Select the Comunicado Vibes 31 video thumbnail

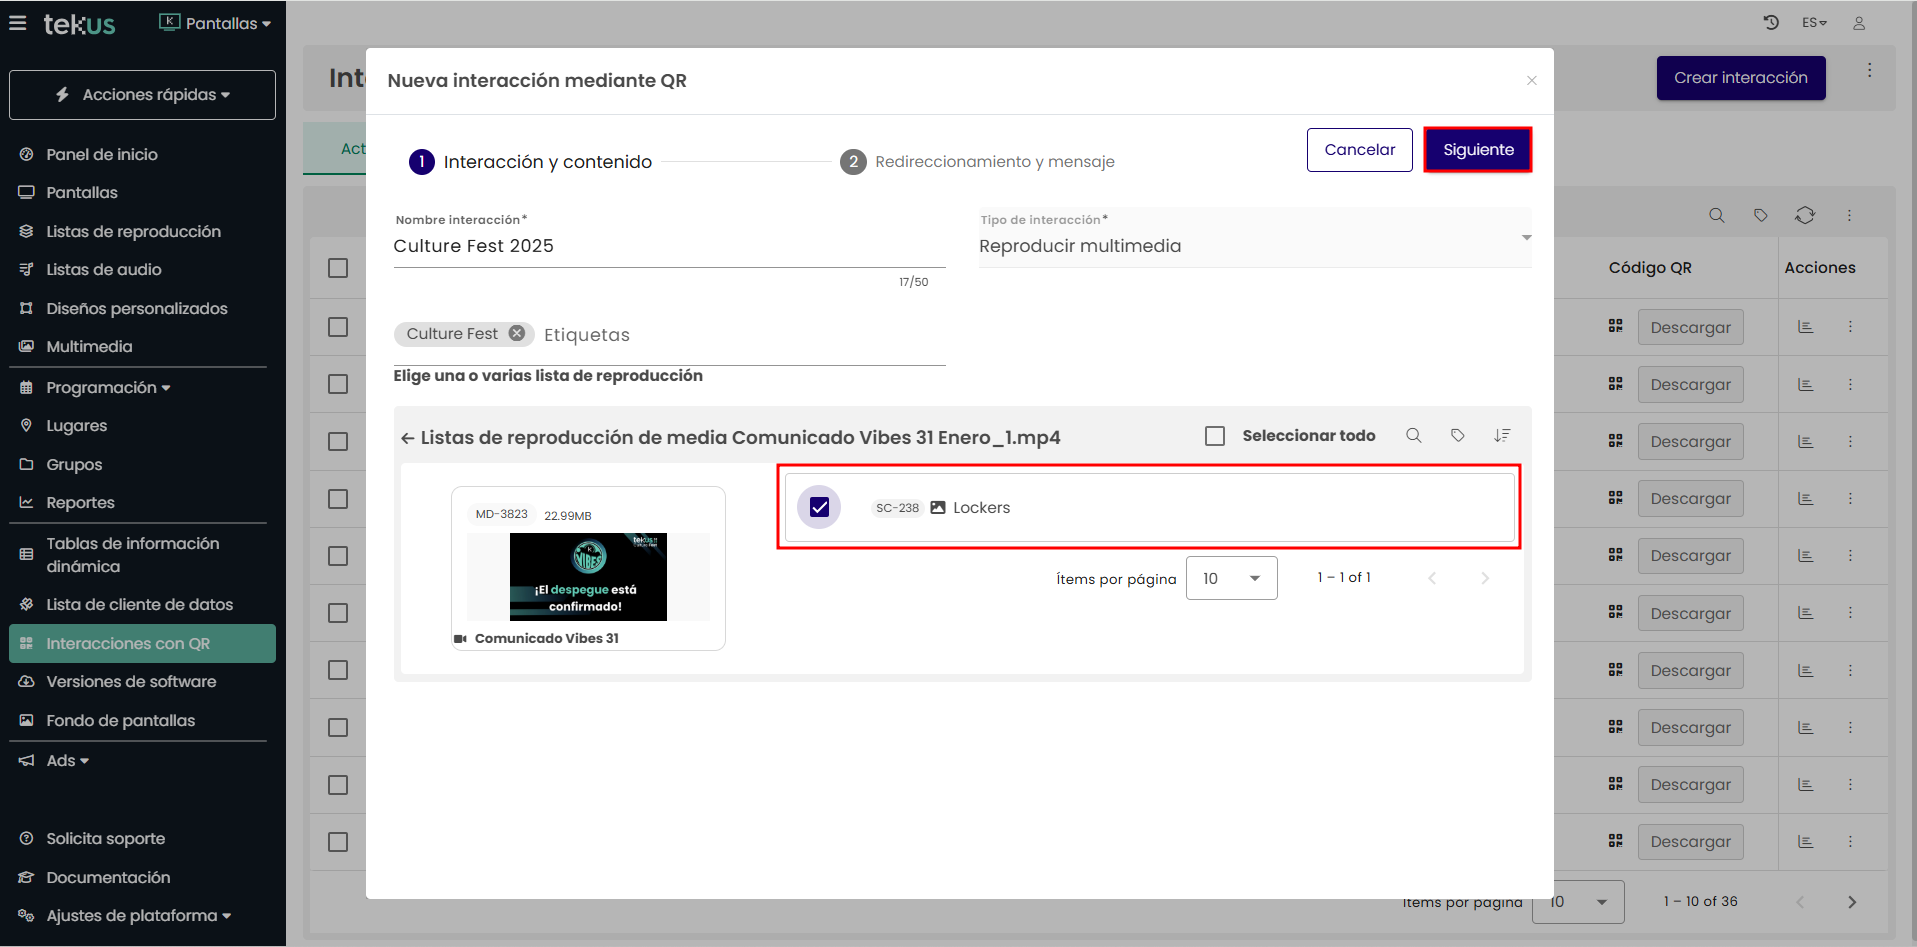coord(588,576)
